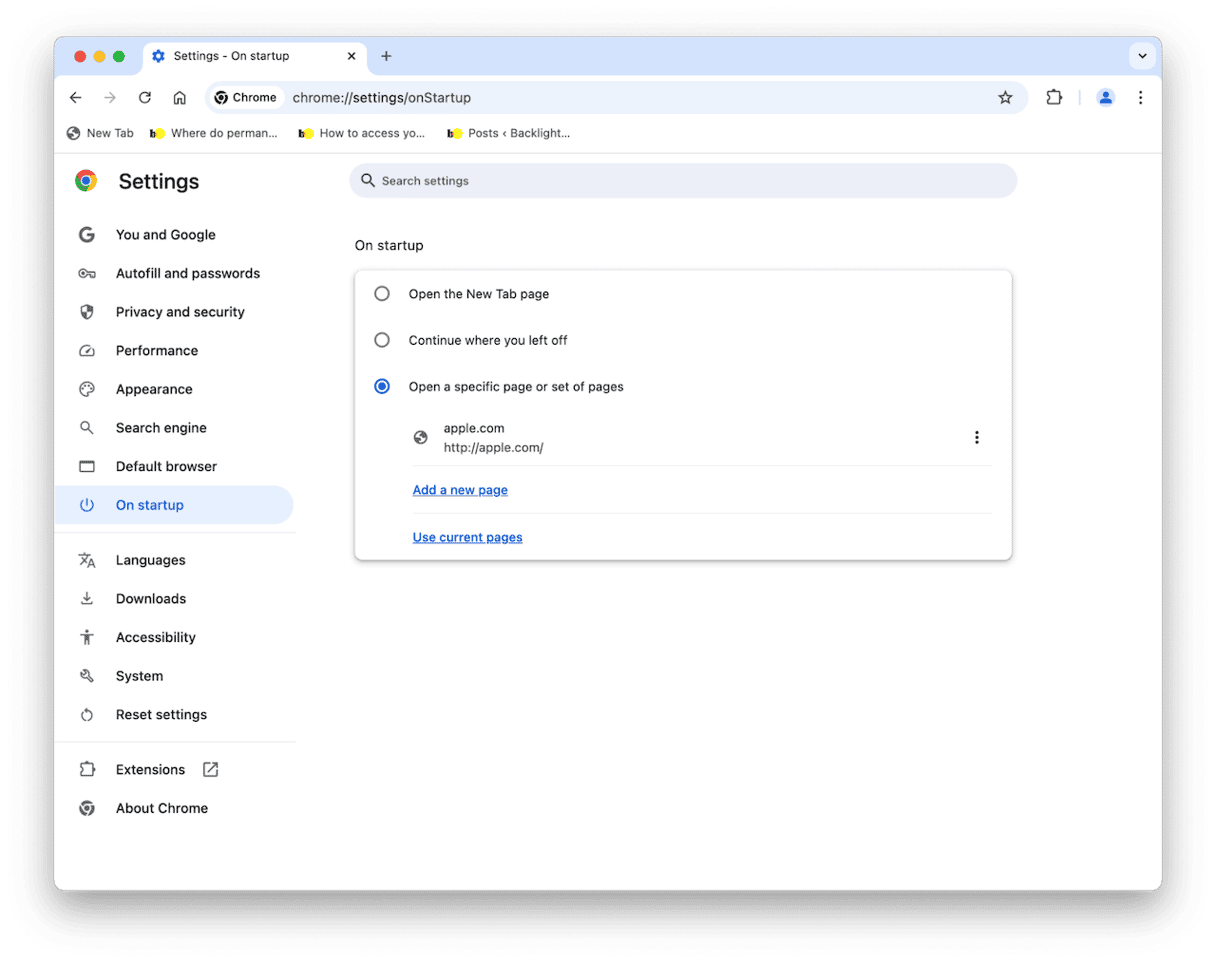Select 'Open the New Tab page' radio

coord(382,294)
